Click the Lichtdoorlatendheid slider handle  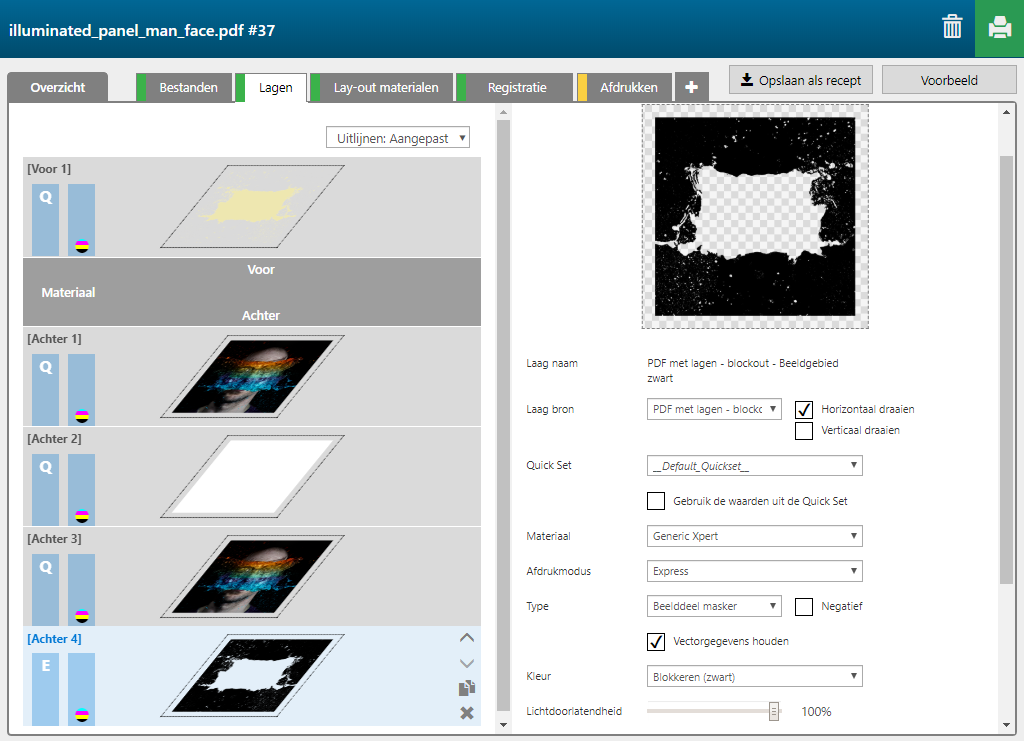[x=774, y=711]
